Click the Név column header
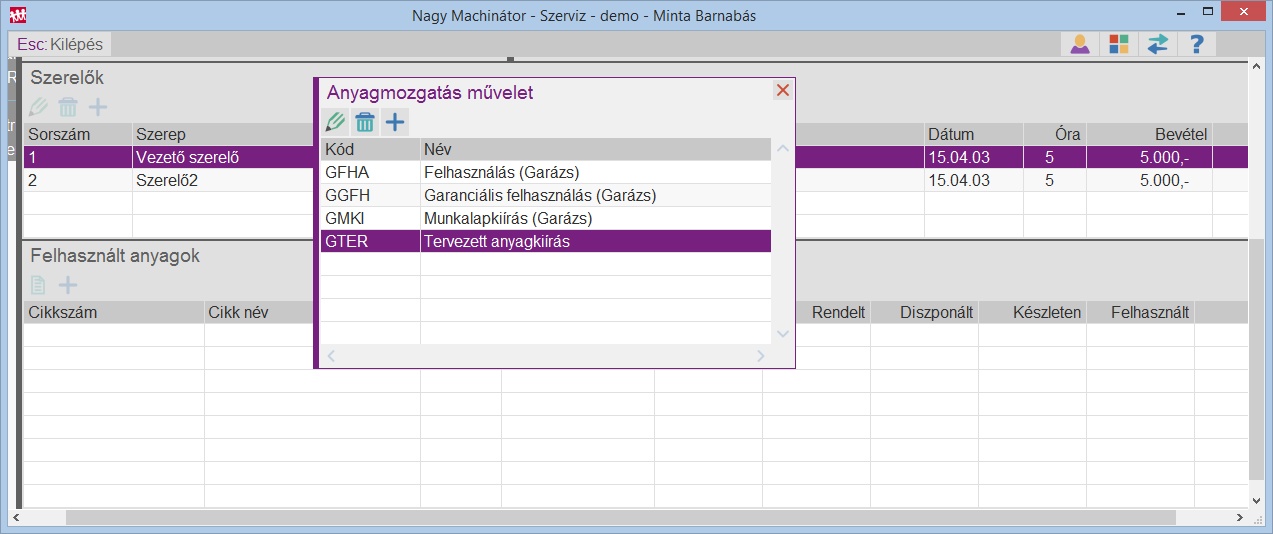Image resolution: width=1273 pixels, height=534 pixels. 596,149
